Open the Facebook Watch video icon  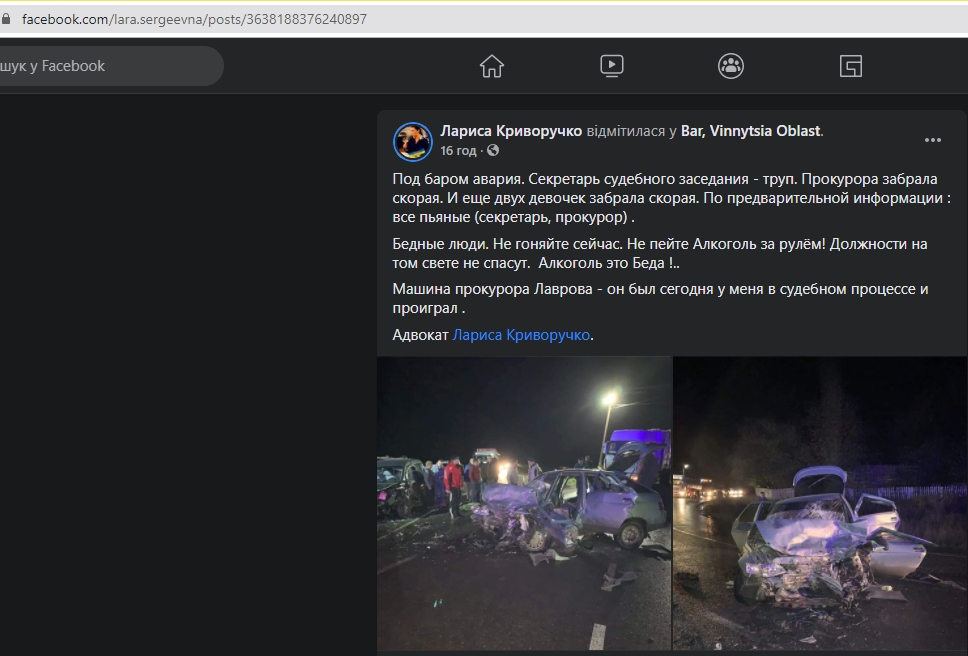pyautogui.click(x=612, y=66)
